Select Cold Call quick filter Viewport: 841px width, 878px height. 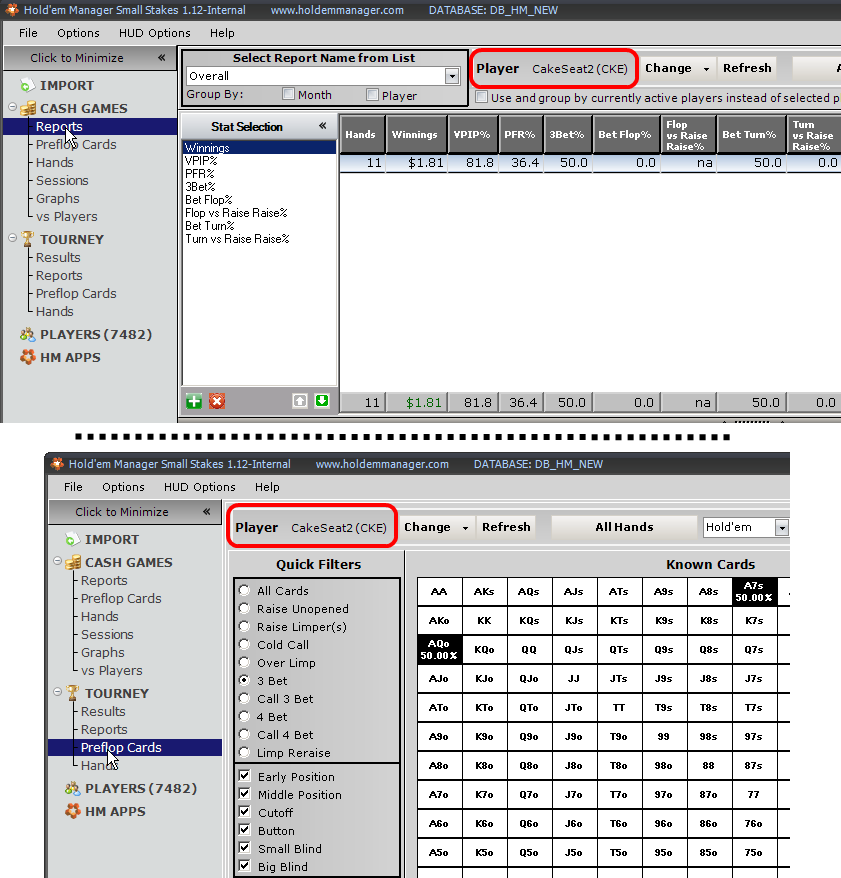click(x=244, y=644)
